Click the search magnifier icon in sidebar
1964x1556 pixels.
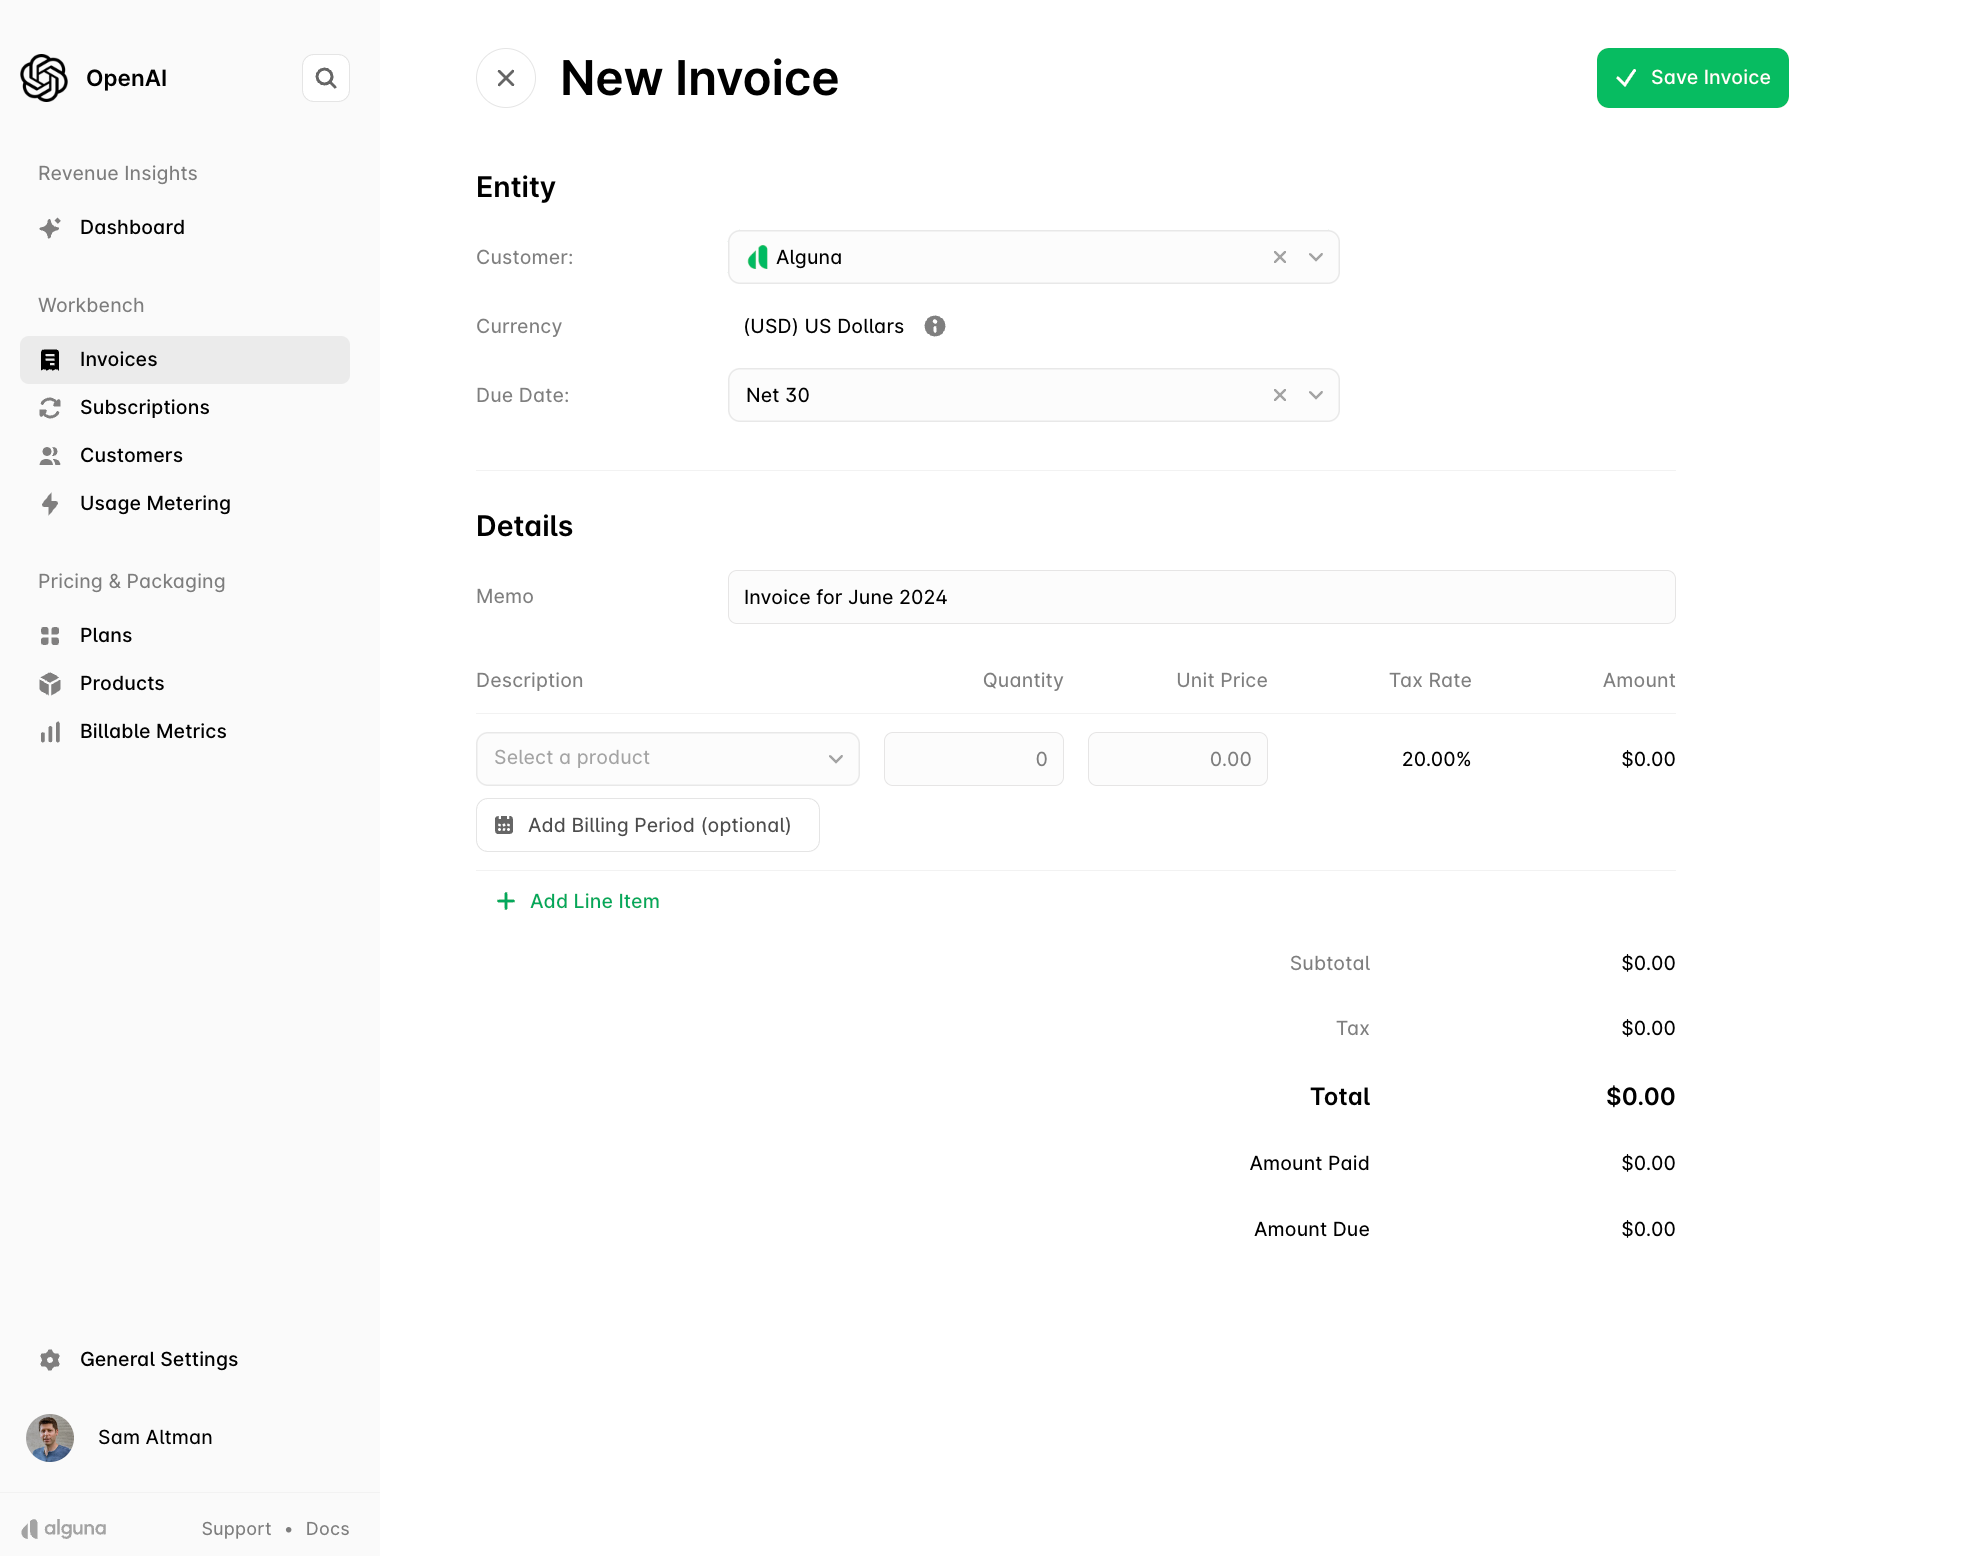click(326, 78)
